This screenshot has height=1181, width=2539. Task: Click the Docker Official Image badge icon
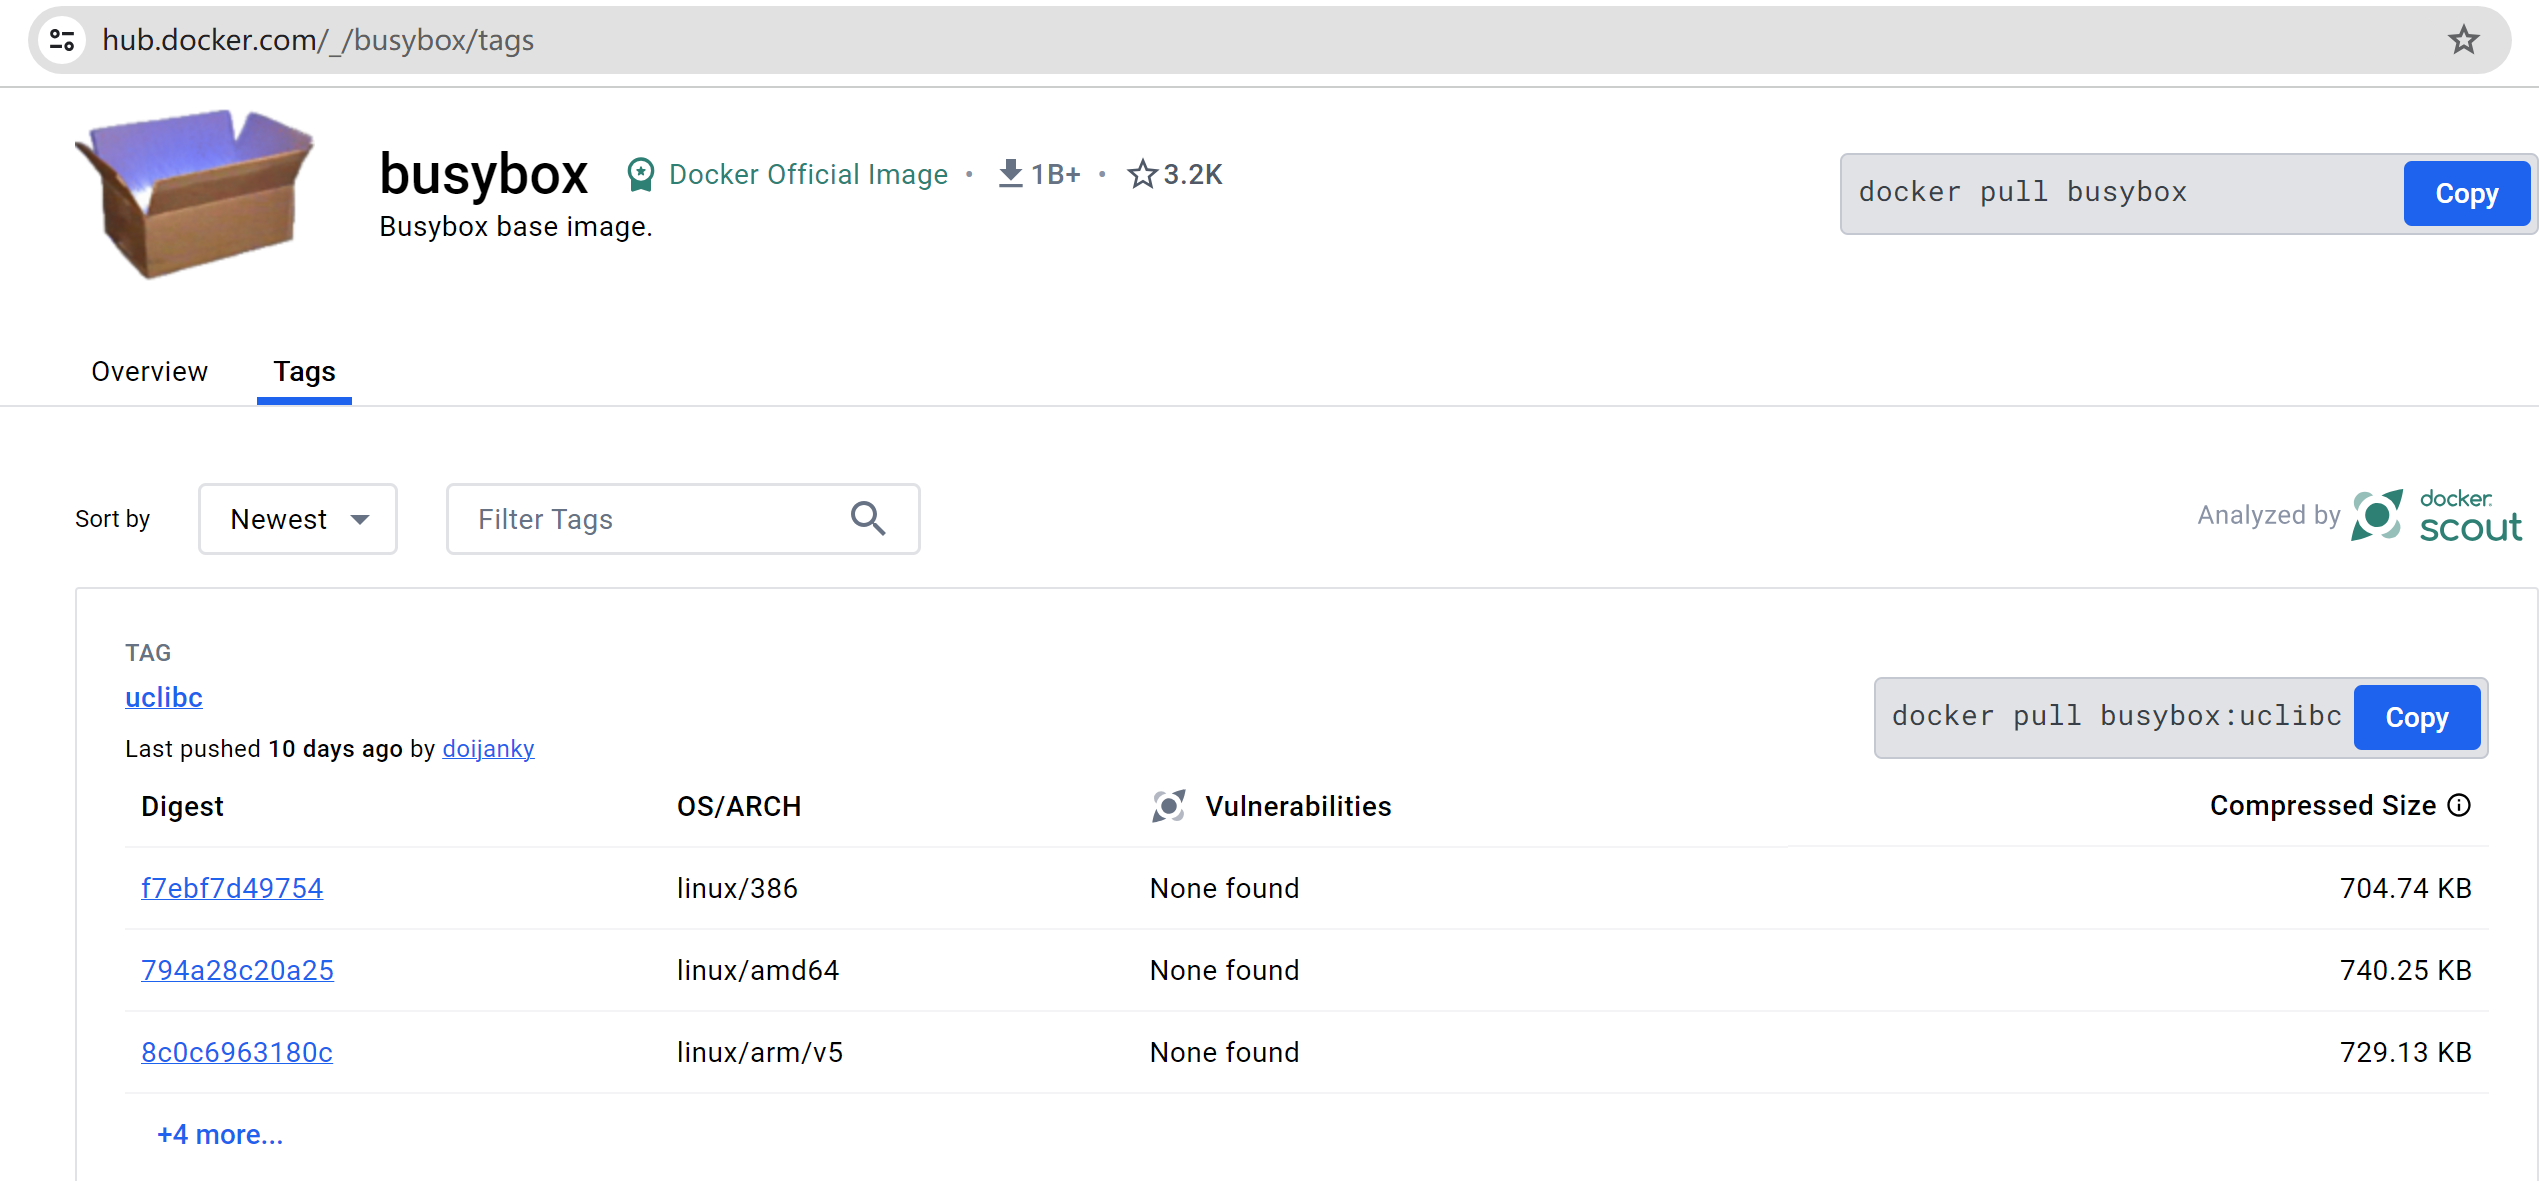tap(640, 174)
